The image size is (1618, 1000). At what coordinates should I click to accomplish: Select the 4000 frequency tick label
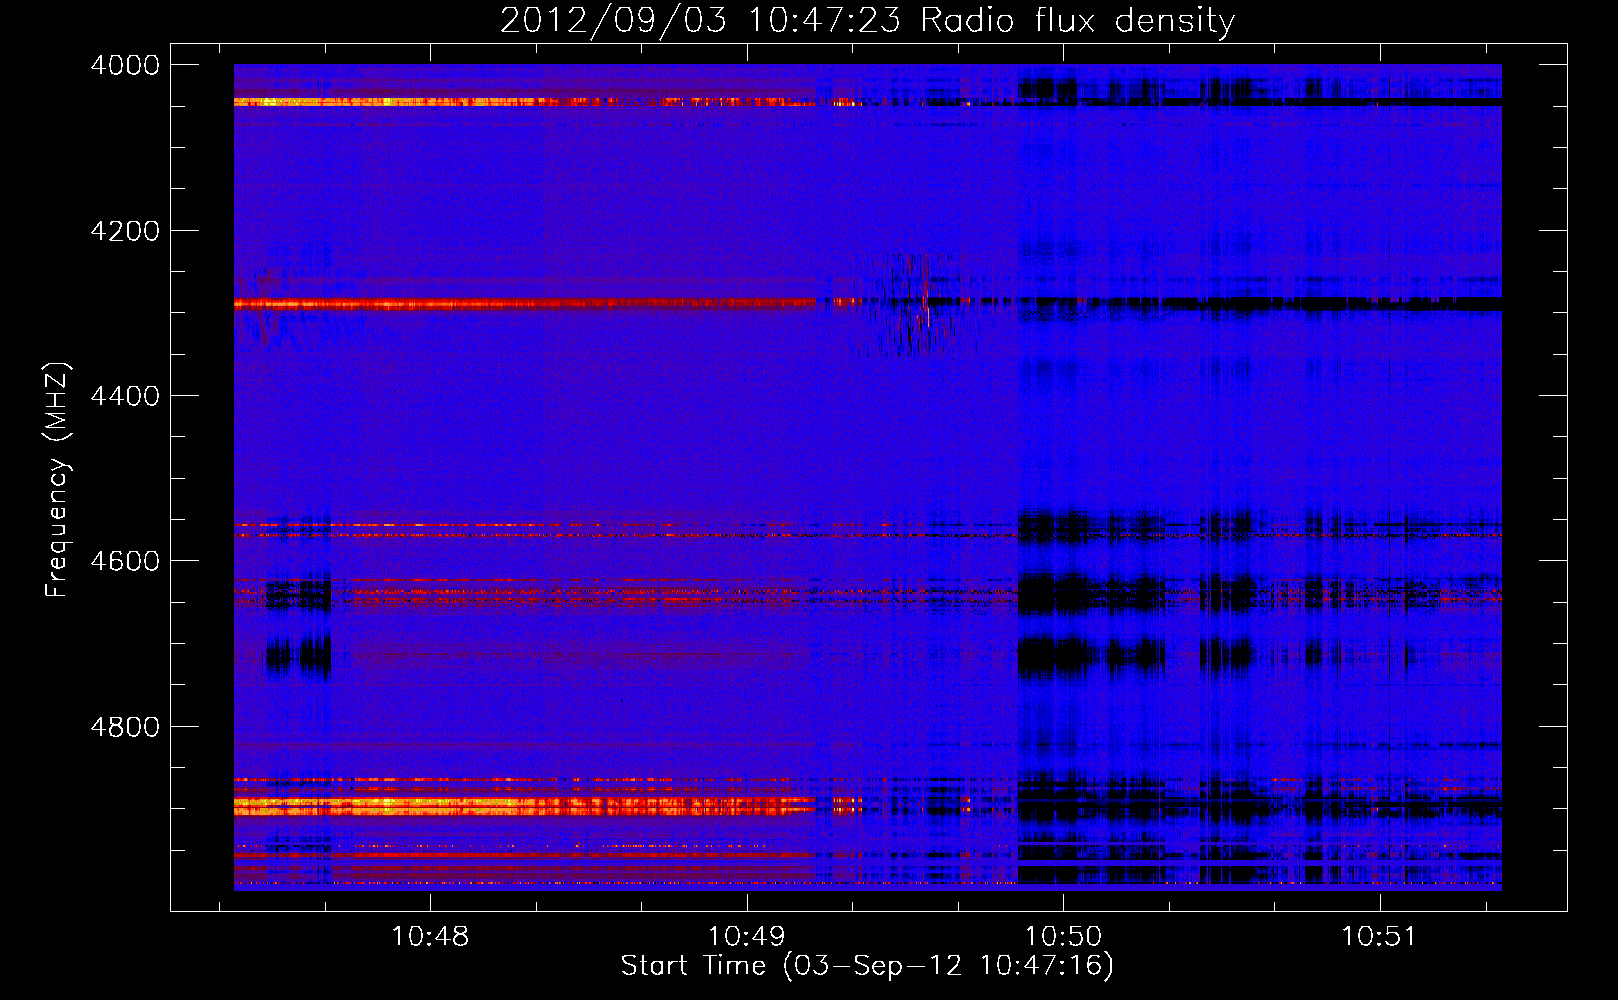point(125,65)
